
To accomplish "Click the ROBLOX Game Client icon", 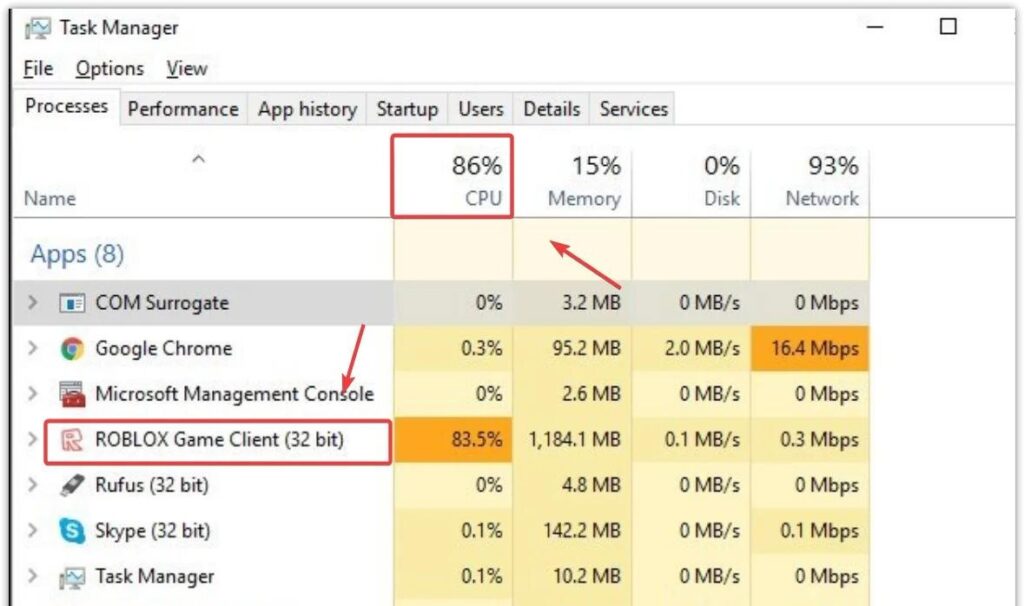I will (x=72, y=440).
